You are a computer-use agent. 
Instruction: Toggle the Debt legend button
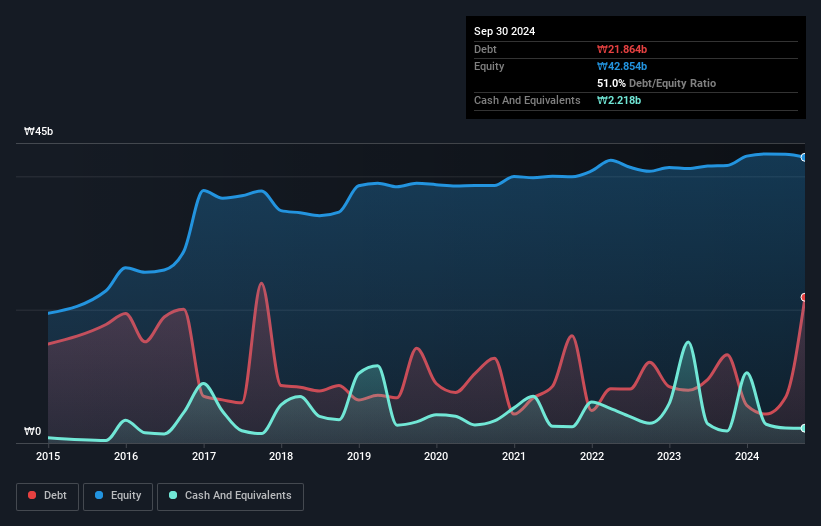[48, 496]
